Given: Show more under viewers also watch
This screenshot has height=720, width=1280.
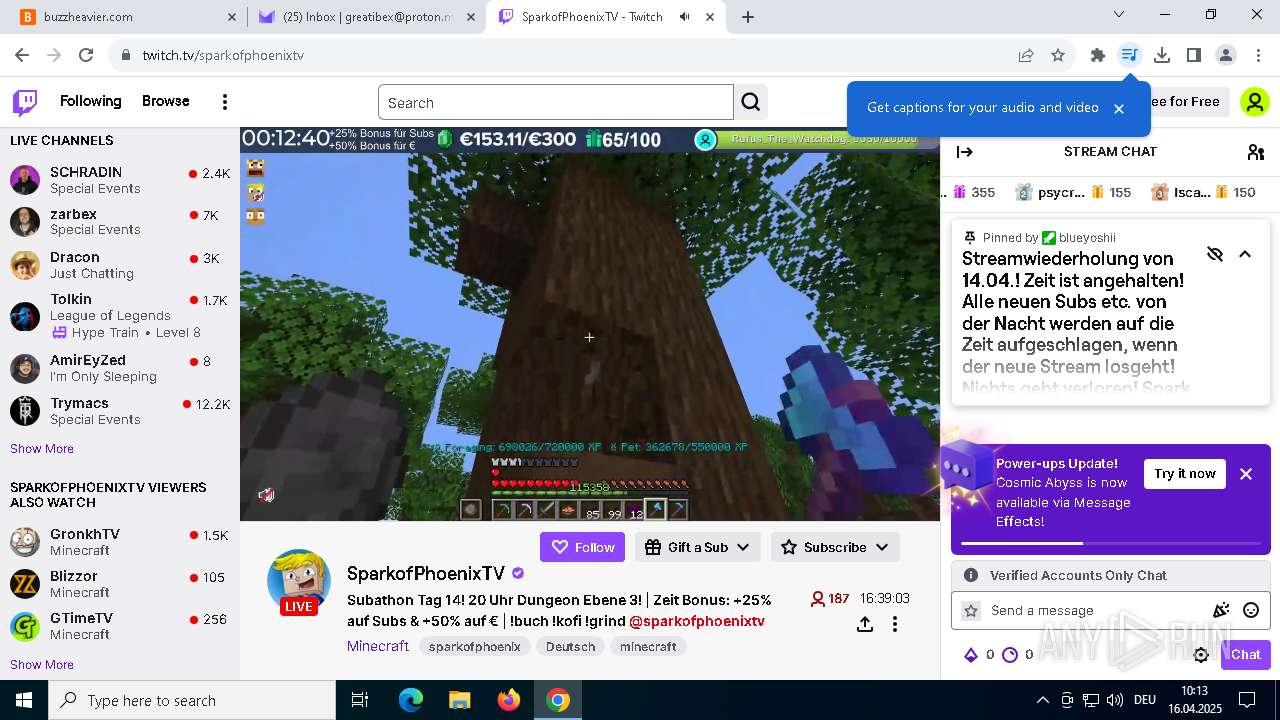Looking at the screenshot, I should pos(42,665).
